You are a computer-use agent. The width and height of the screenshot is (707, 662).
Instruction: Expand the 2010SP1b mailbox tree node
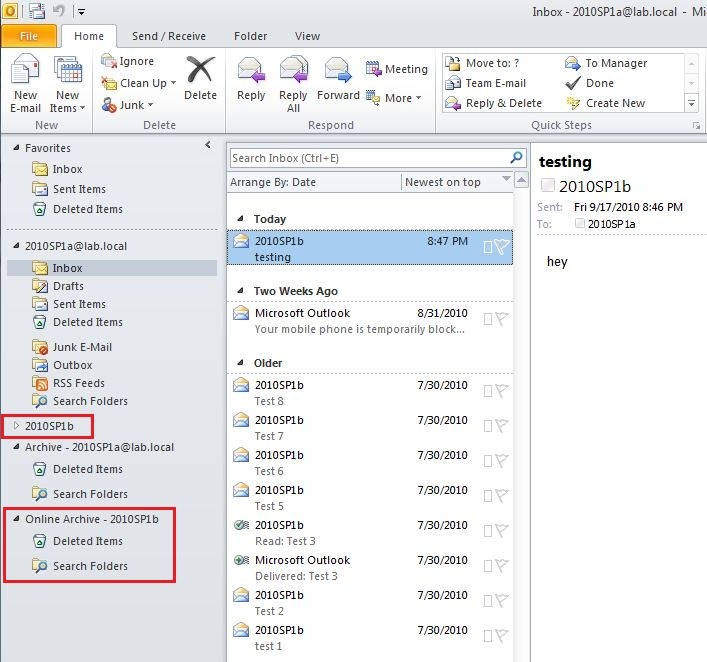[17, 426]
